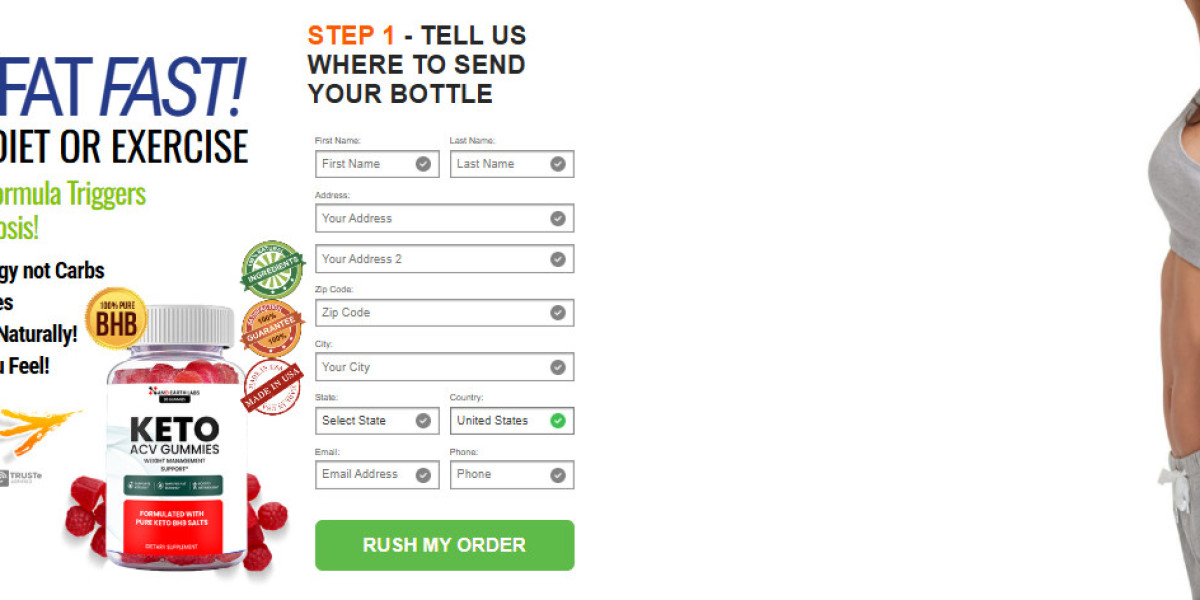This screenshot has width=1200, height=600.
Task: Click the Keto ACV Gummies bottle image
Action: click(x=176, y=437)
